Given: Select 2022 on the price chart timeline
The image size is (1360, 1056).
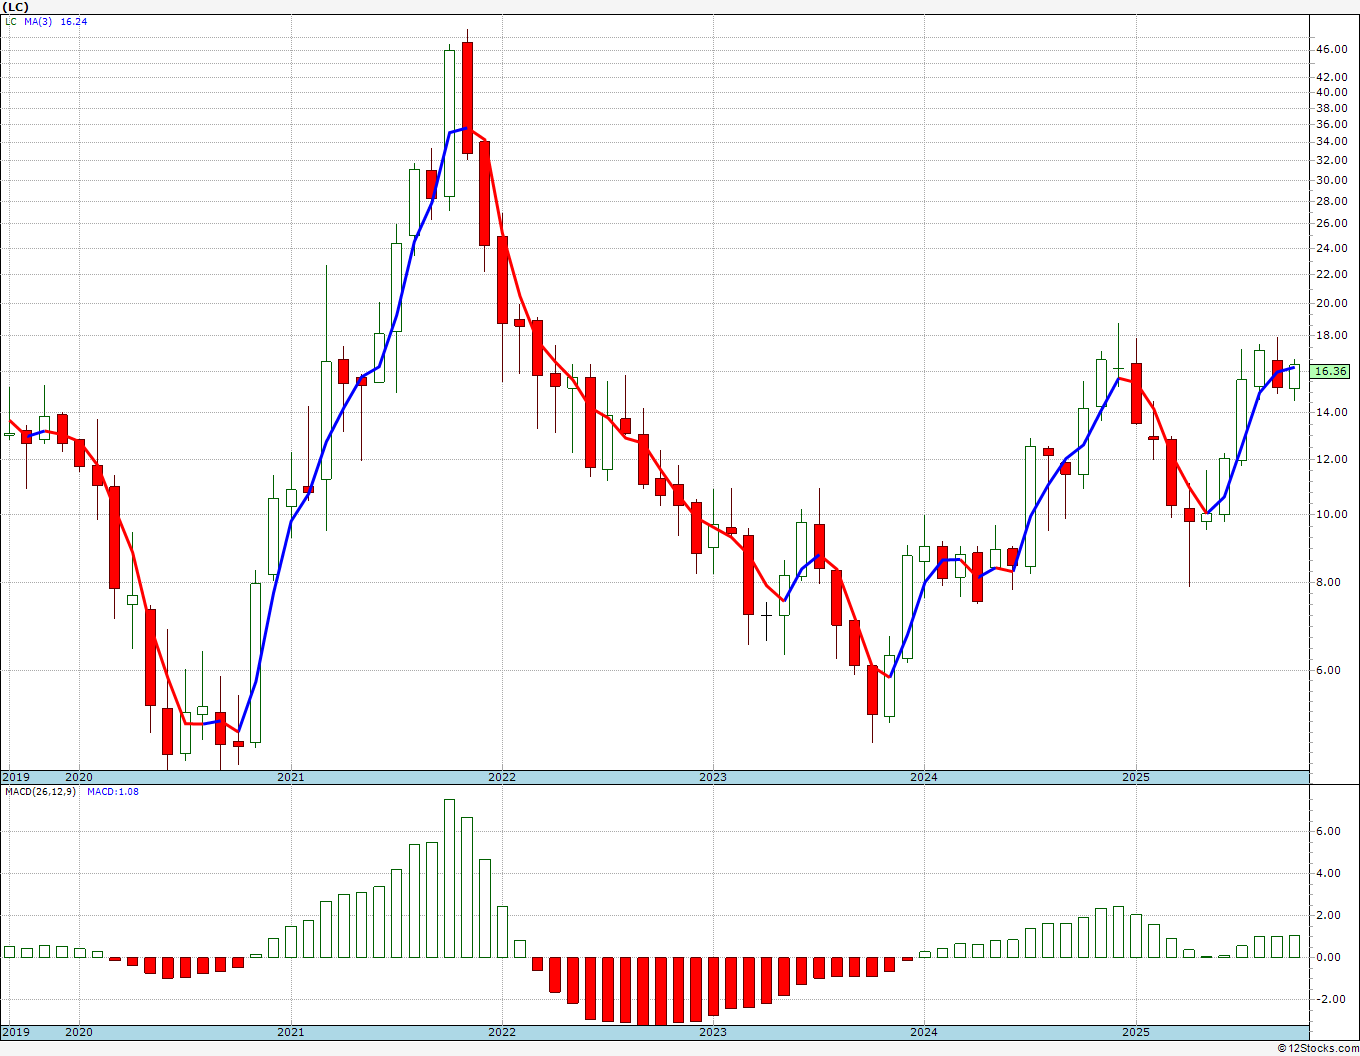Looking at the screenshot, I should point(501,777).
